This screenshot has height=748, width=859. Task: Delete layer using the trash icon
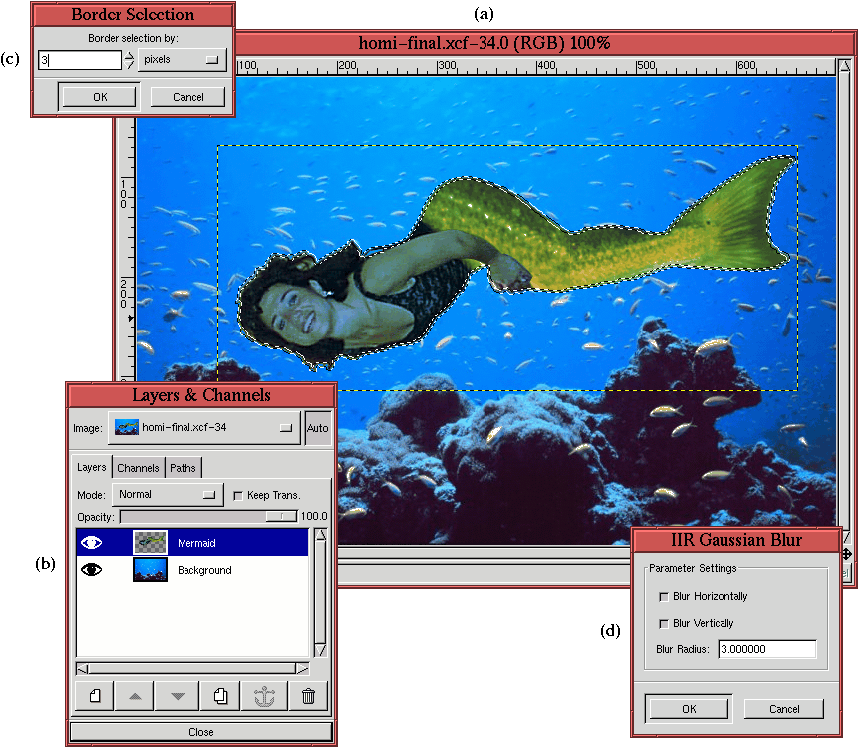[308, 696]
